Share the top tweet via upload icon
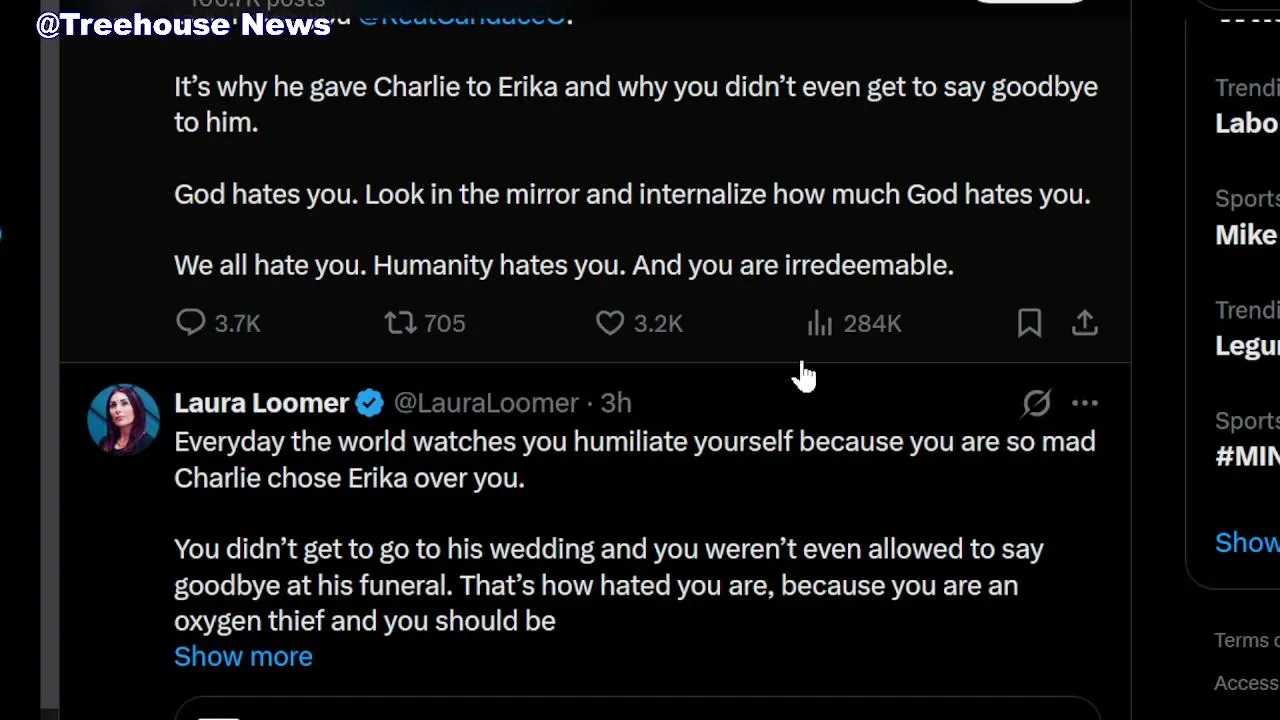Viewport: 1280px width, 720px height. [x=1085, y=323]
